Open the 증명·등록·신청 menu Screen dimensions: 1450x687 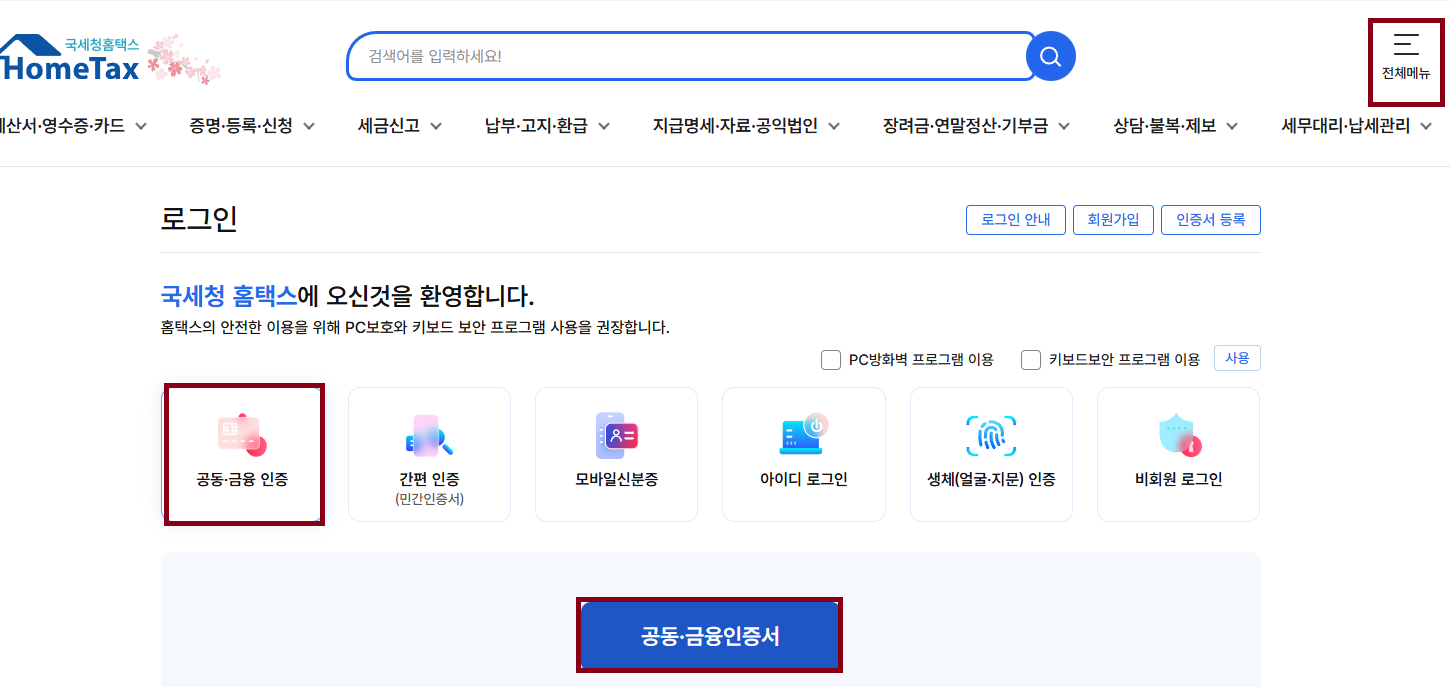239,126
